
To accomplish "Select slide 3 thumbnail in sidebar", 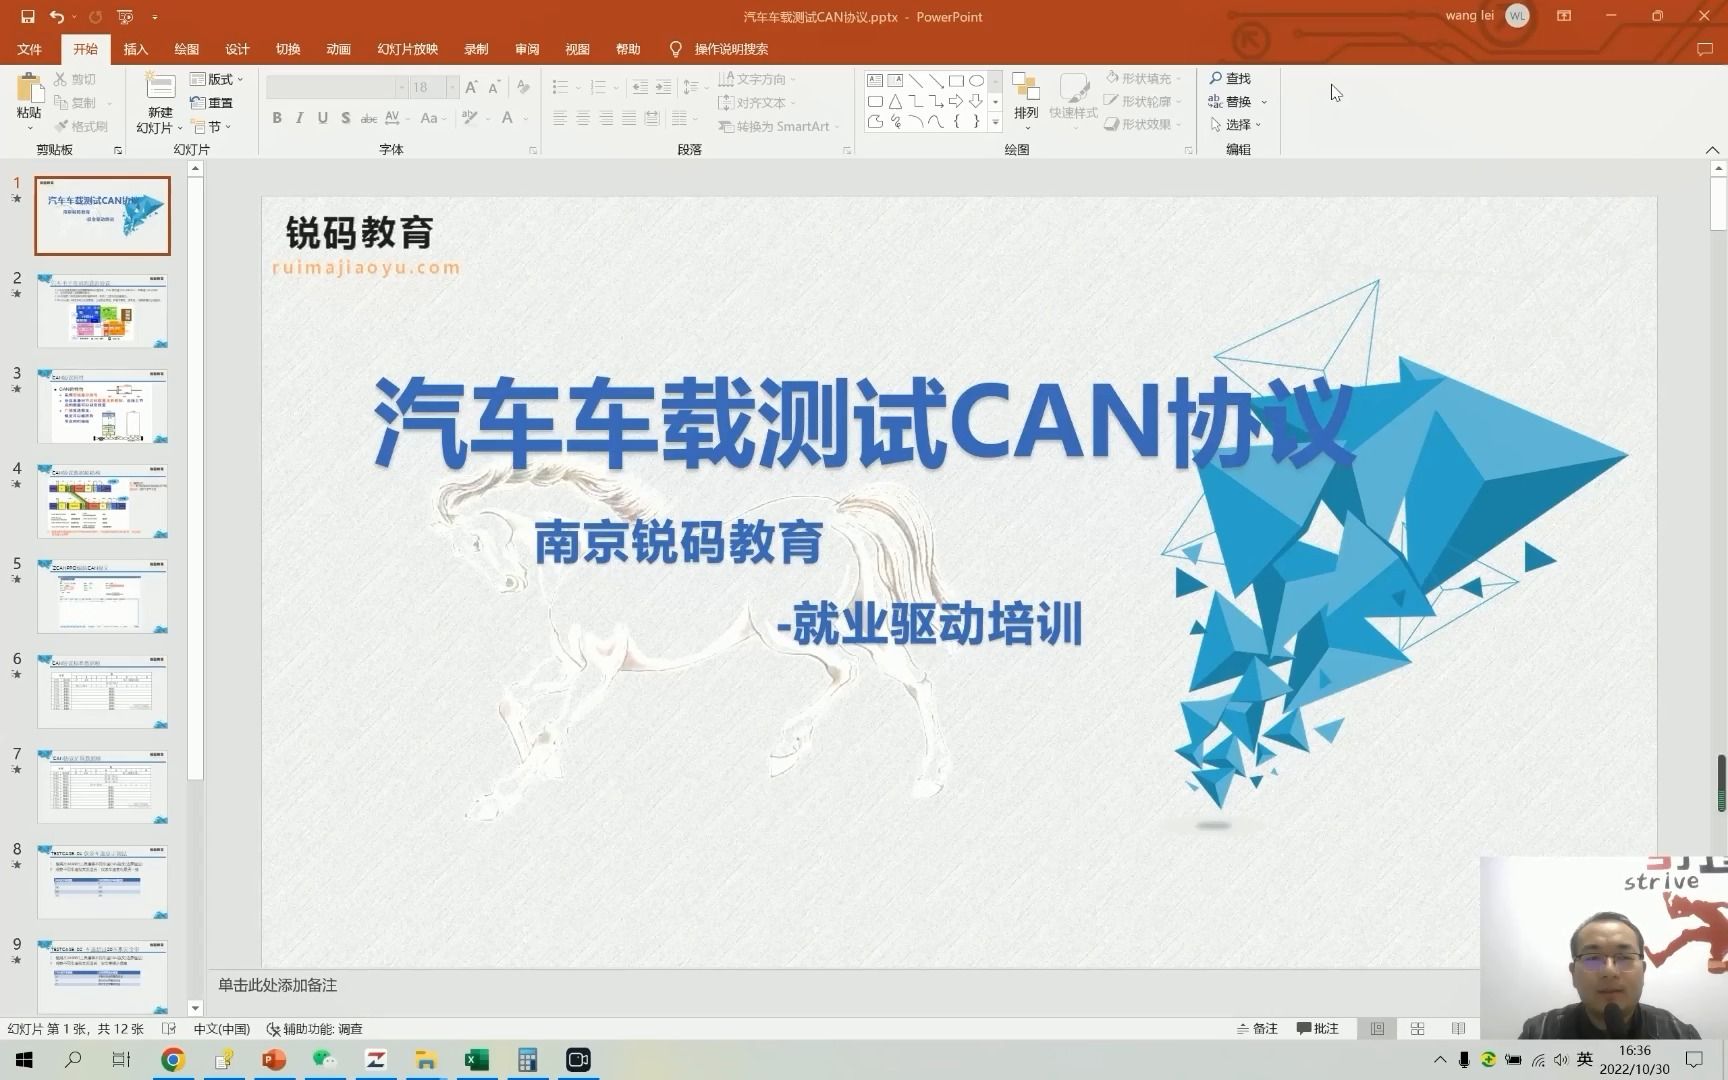I will (x=102, y=406).
